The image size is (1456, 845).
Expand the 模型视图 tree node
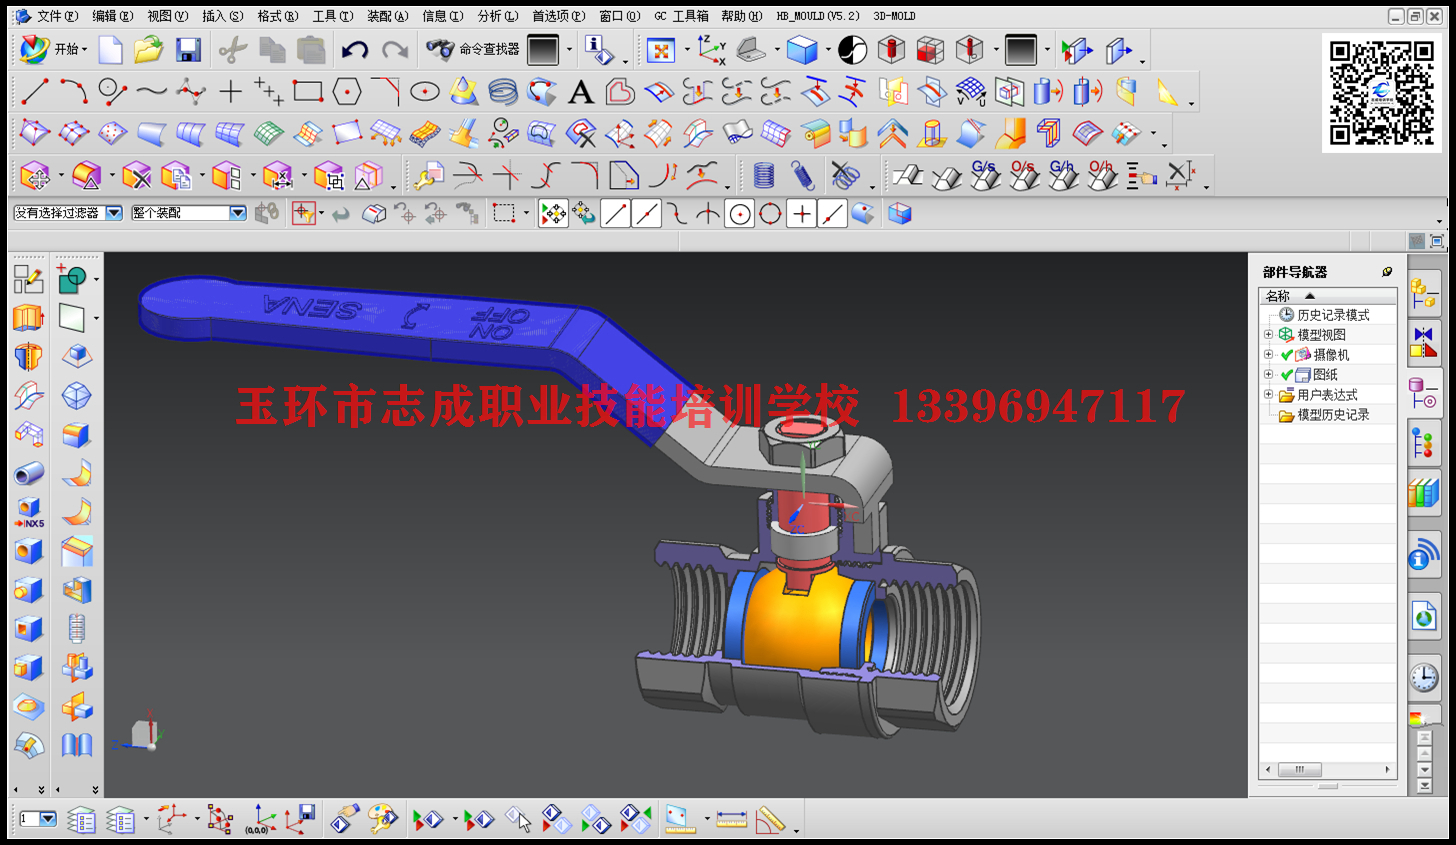click(1269, 335)
